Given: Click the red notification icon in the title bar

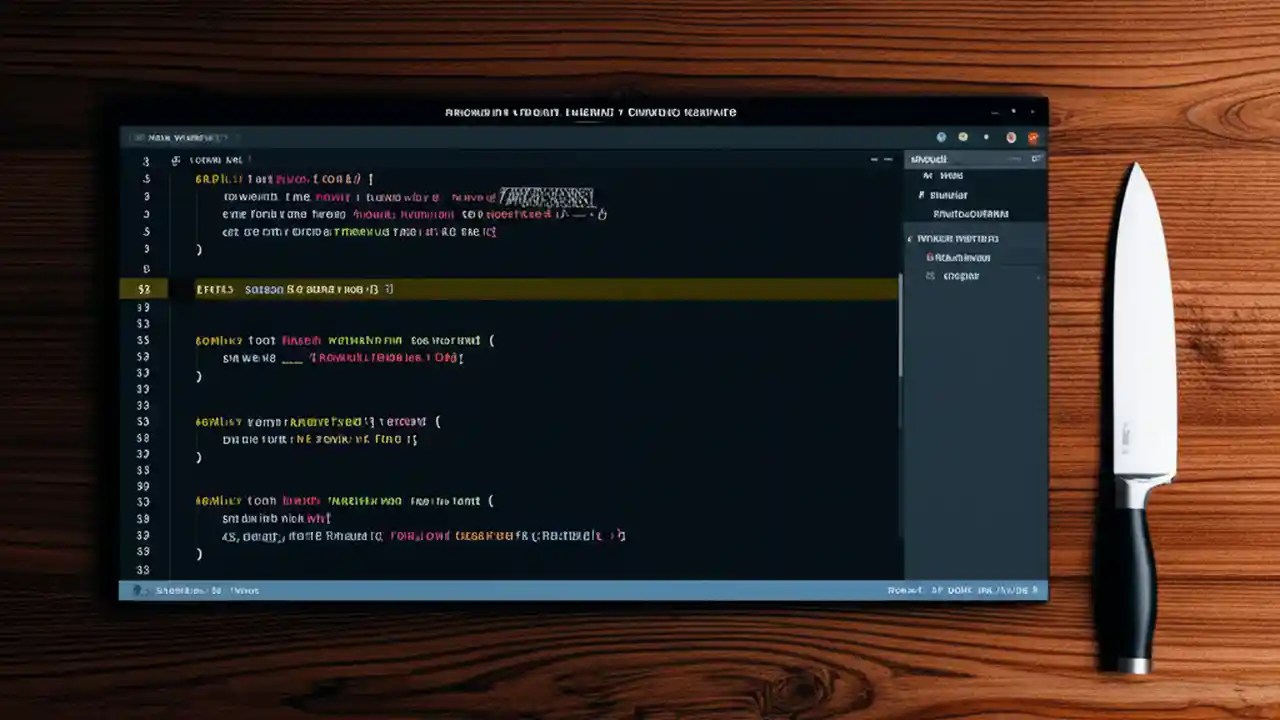Looking at the screenshot, I should click(1009, 137).
